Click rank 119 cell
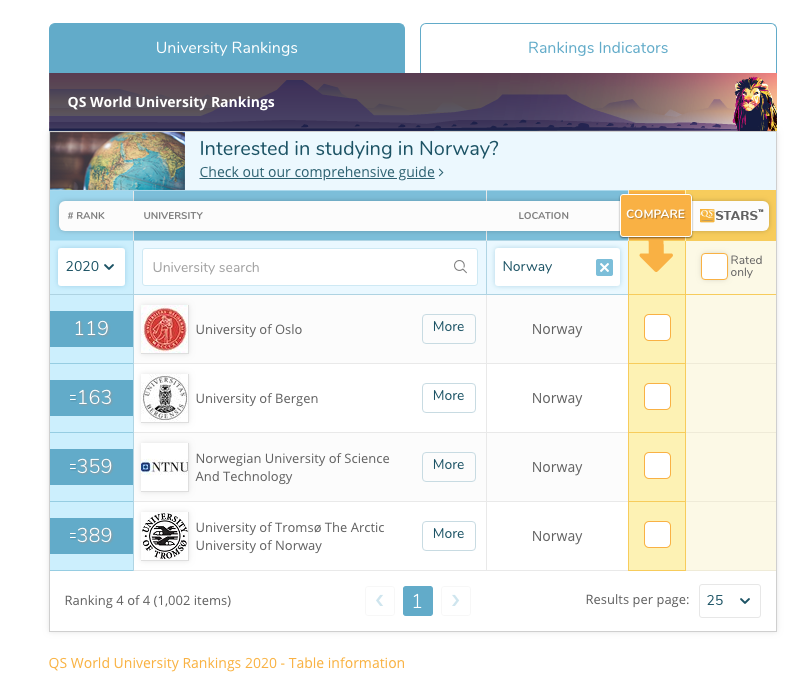This screenshot has height=689, width=802. click(x=92, y=329)
